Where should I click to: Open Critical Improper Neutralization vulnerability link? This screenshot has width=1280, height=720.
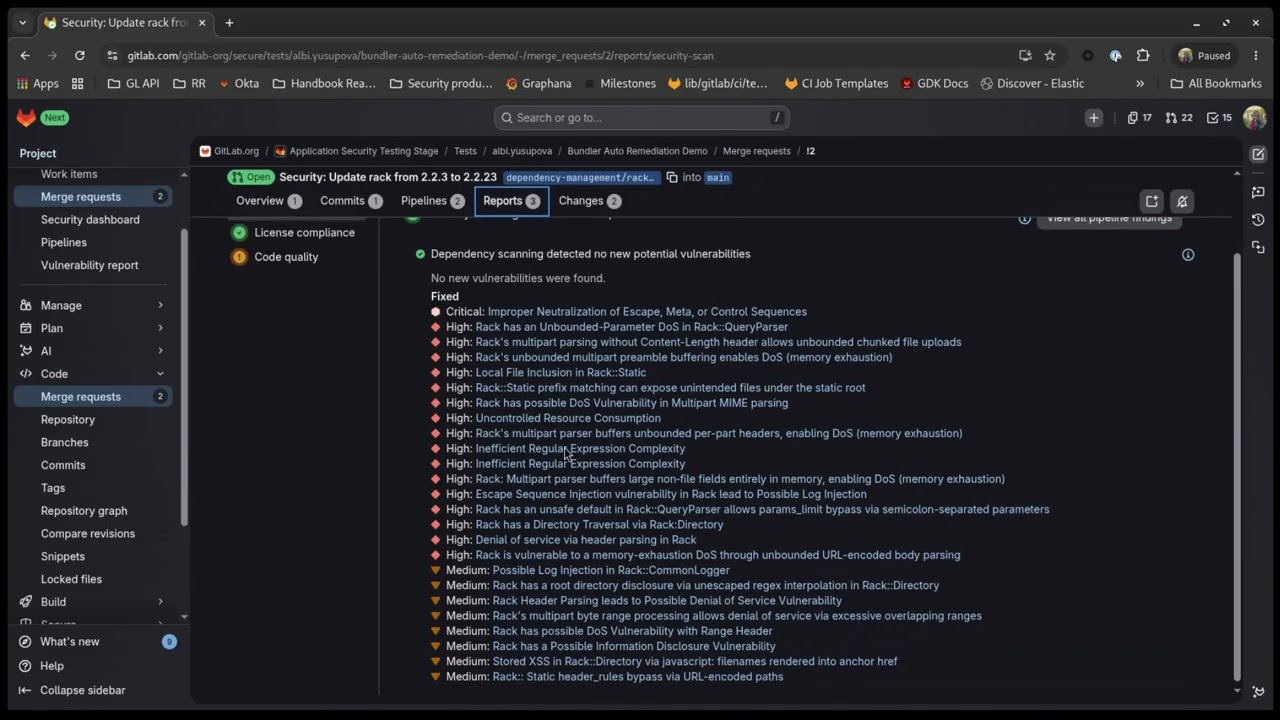[647, 312]
